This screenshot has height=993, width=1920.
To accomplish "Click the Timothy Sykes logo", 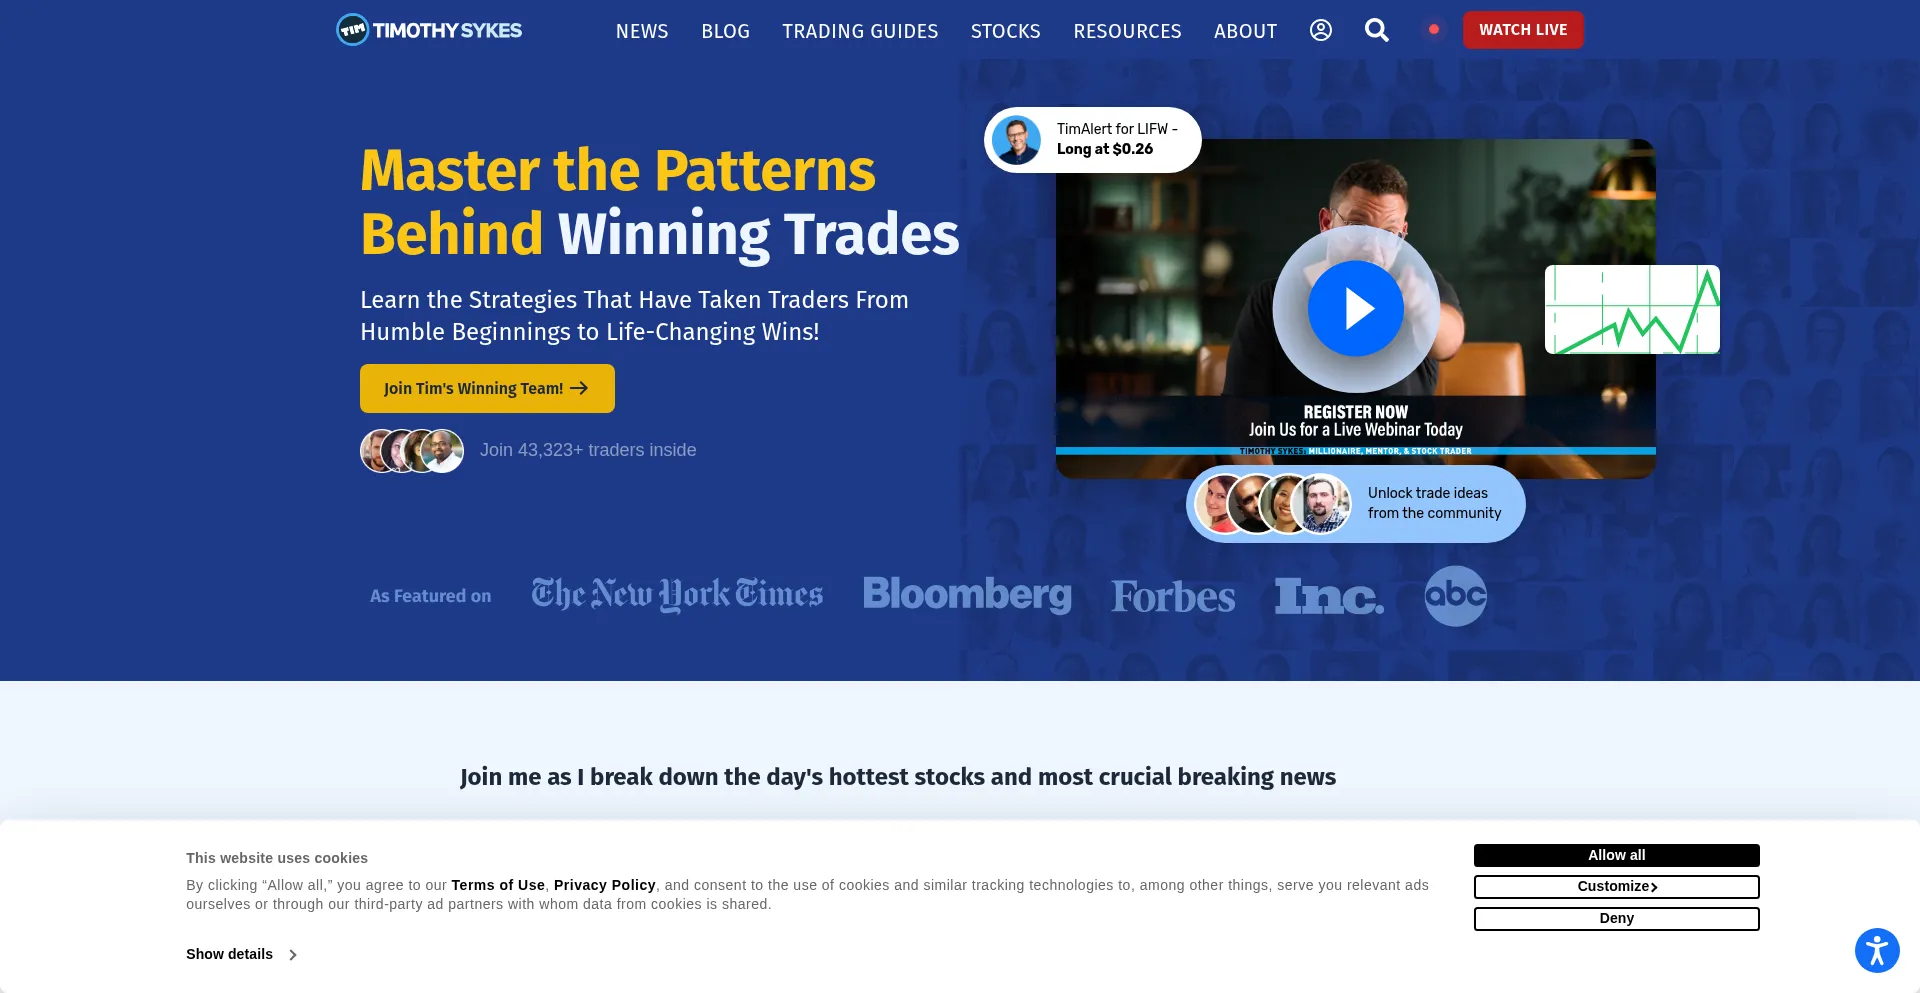I will [429, 30].
